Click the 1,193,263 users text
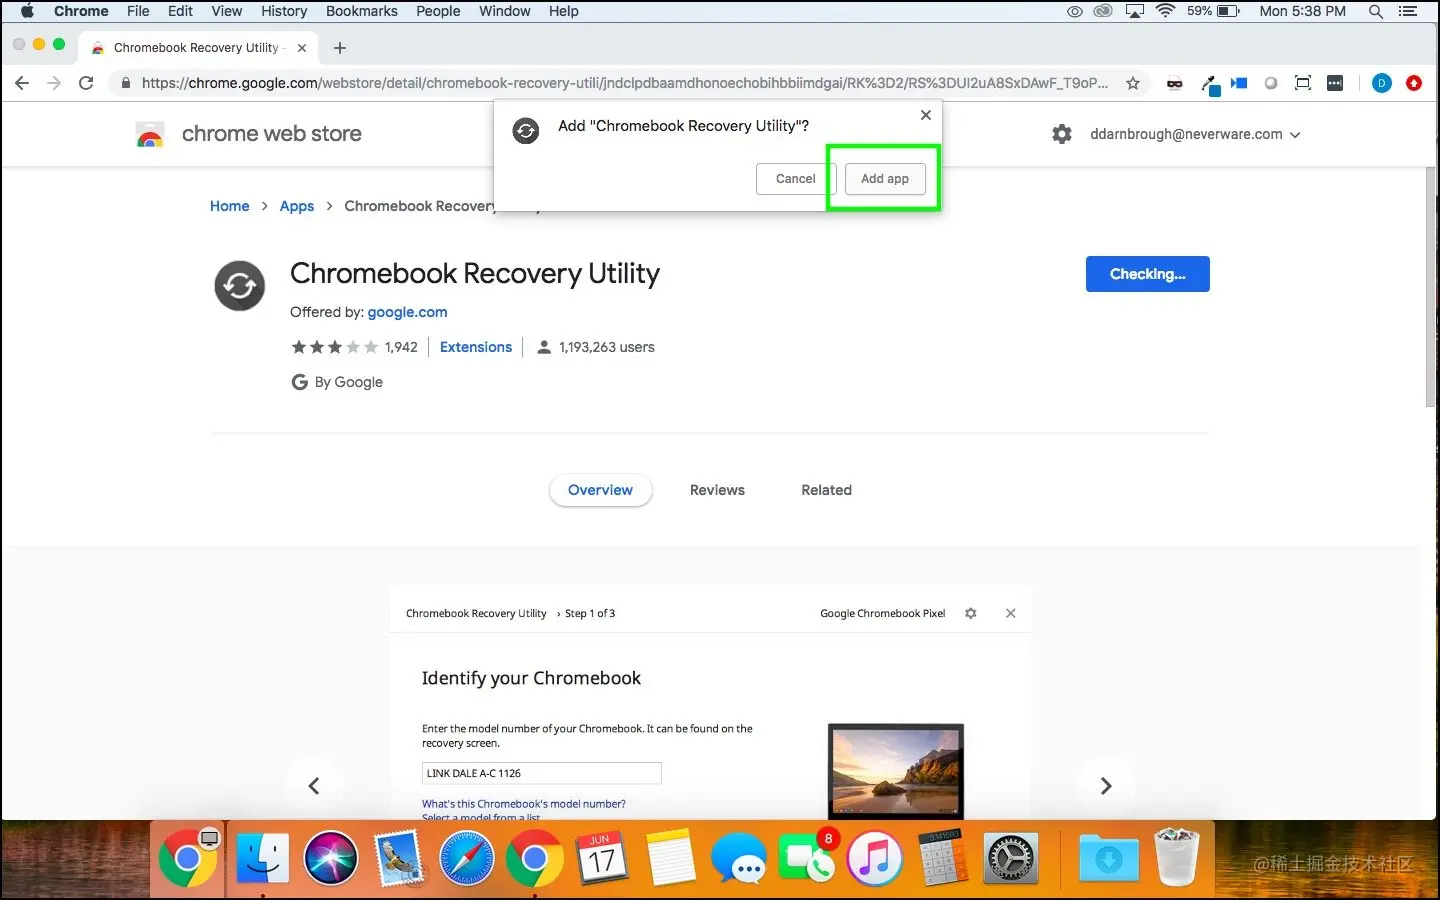 click(606, 347)
